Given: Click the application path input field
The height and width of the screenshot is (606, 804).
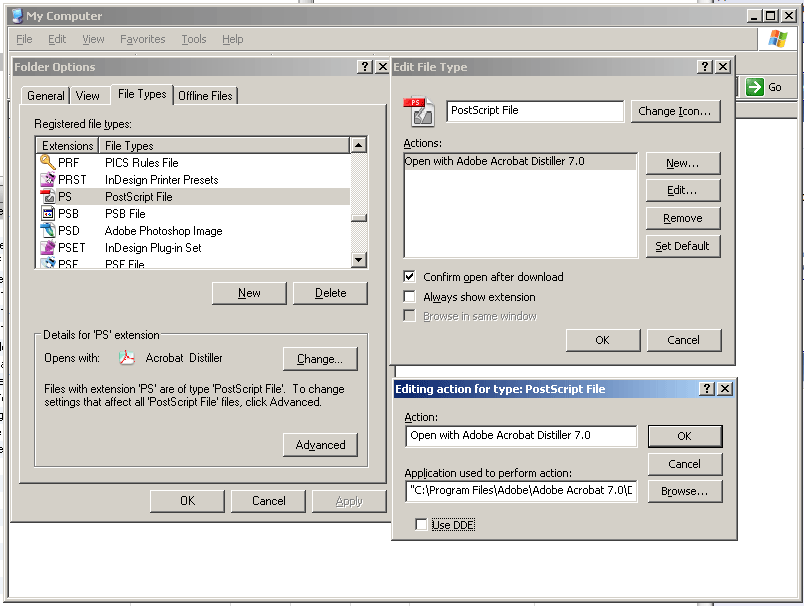Looking at the screenshot, I should pyautogui.click(x=521, y=491).
